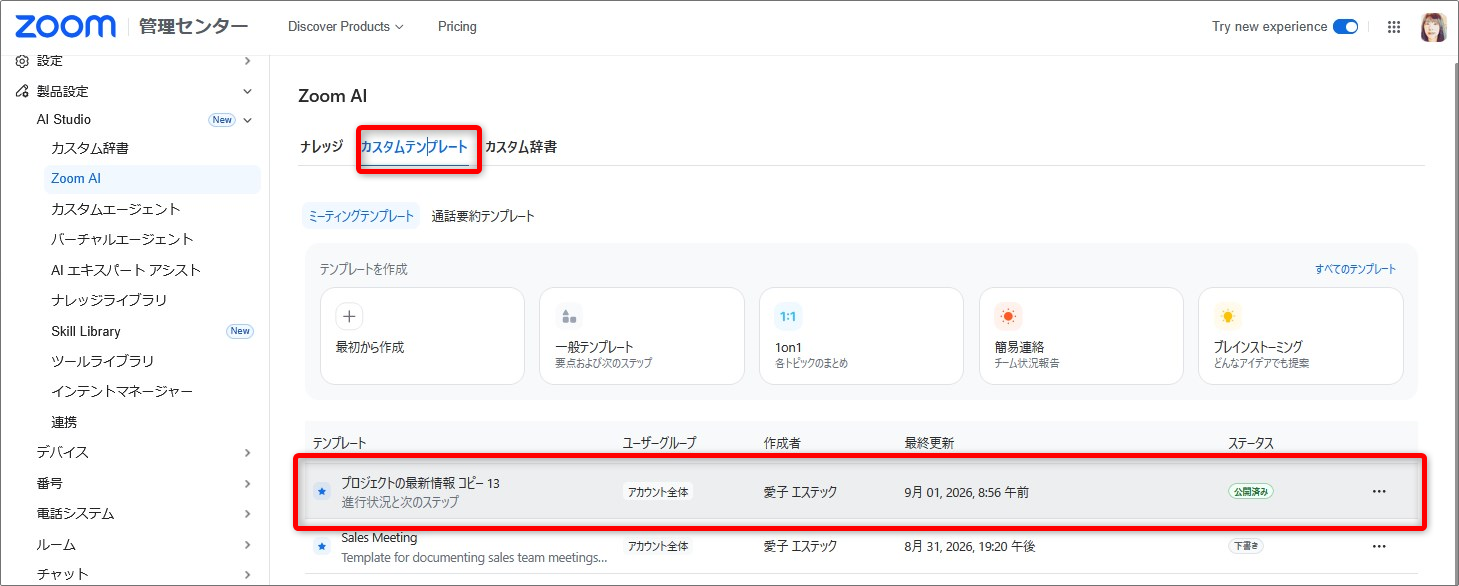Viewport: 1459px width, 586px height.
Task: Choose the 1on1 template icon
Action: [x=788, y=317]
